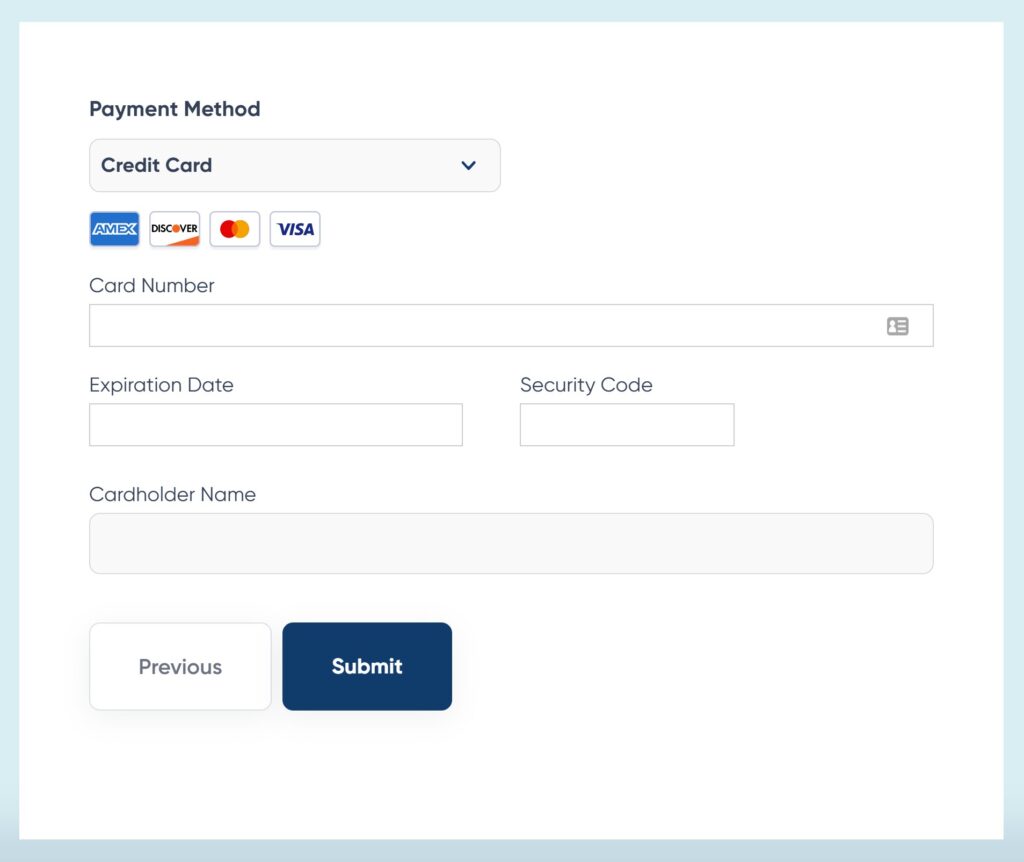Click the Credit Card dropdown text
The width and height of the screenshot is (1024, 862).
[x=156, y=166]
